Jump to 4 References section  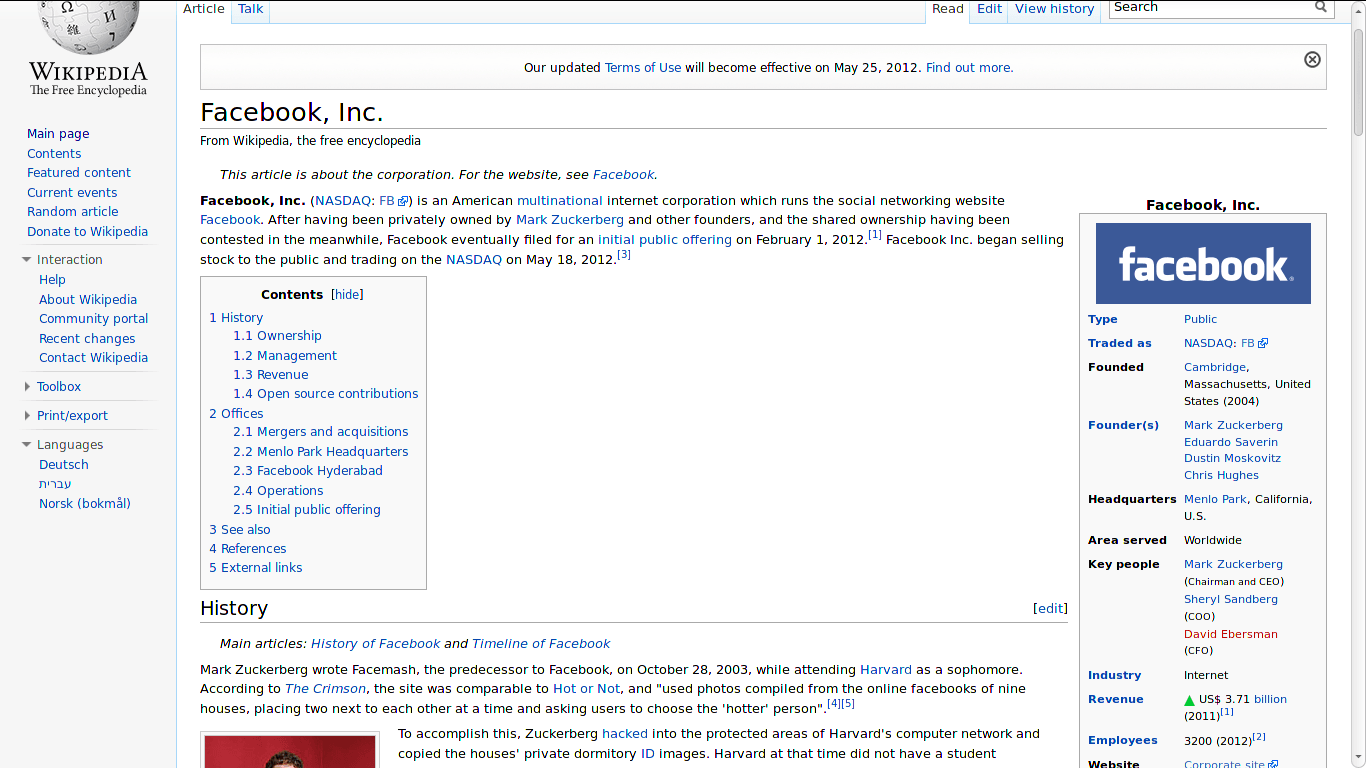(x=248, y=549)
